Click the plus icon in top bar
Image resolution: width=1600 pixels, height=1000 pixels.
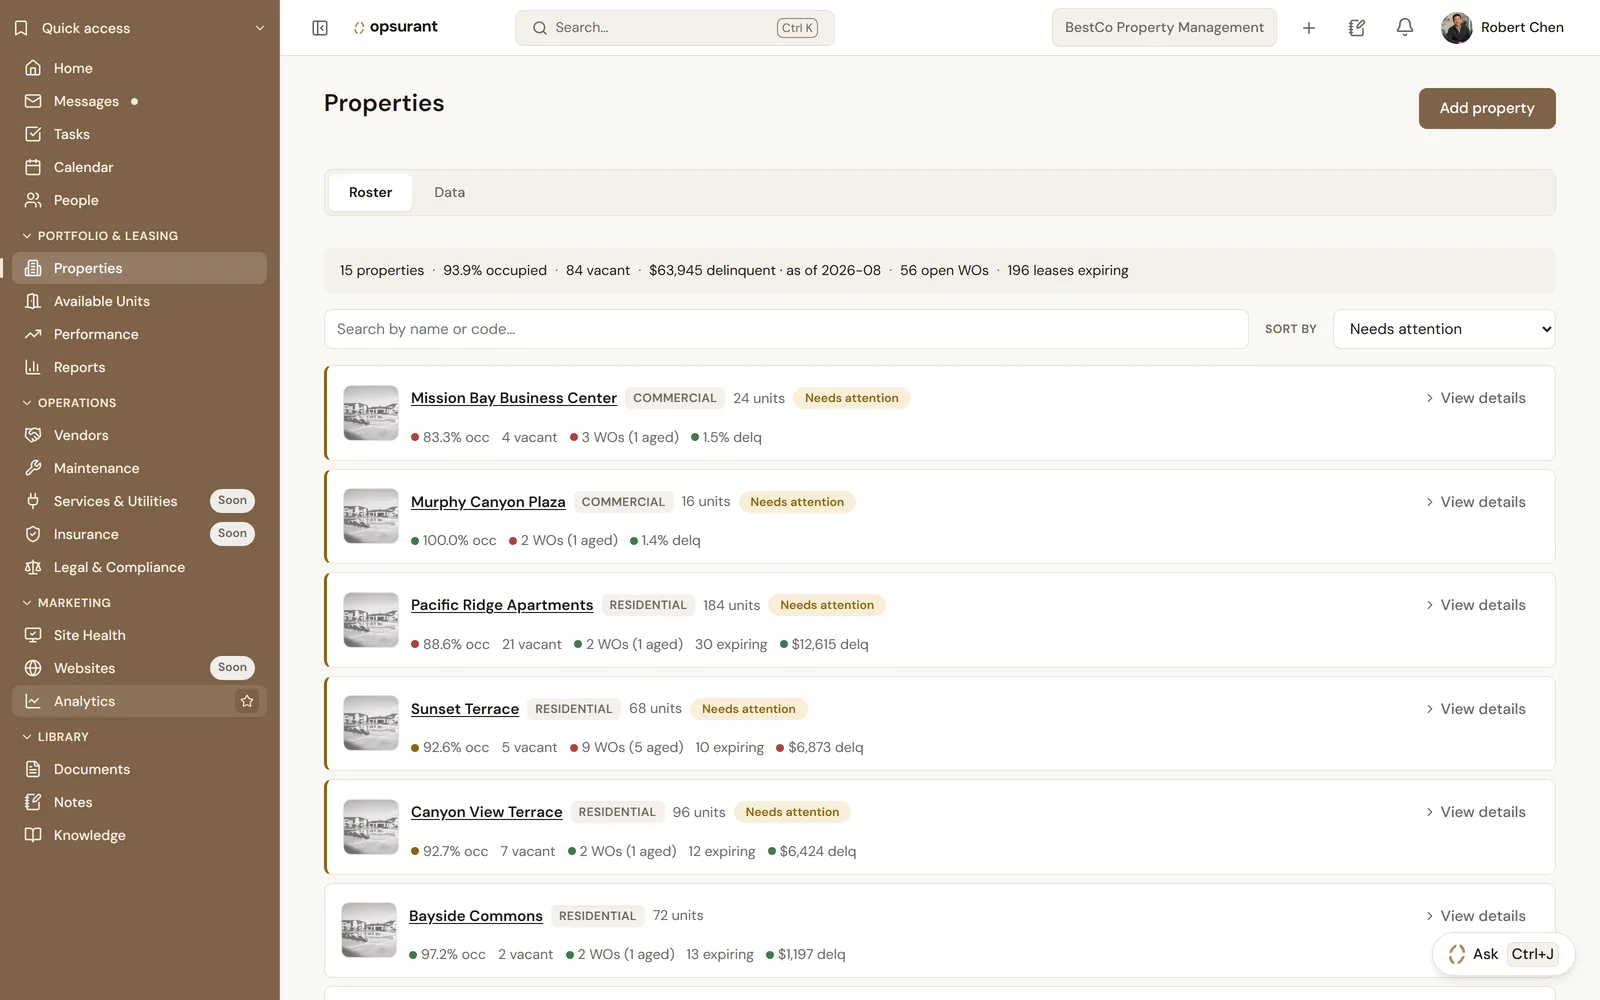point(1309,28)
